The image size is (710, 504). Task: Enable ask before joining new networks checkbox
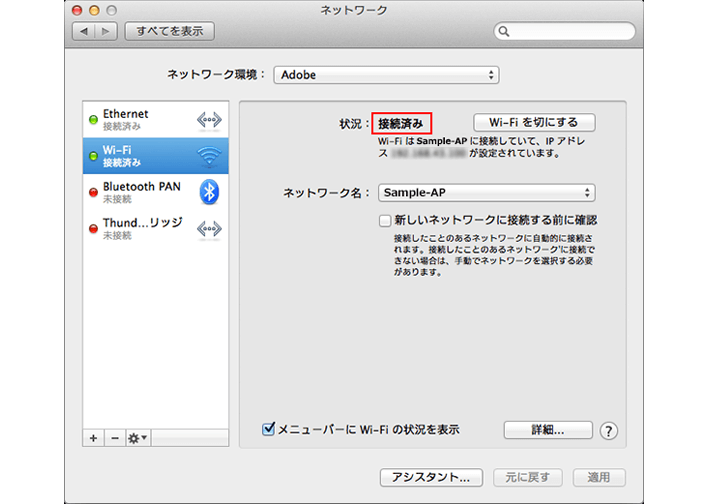click(385, 220)
